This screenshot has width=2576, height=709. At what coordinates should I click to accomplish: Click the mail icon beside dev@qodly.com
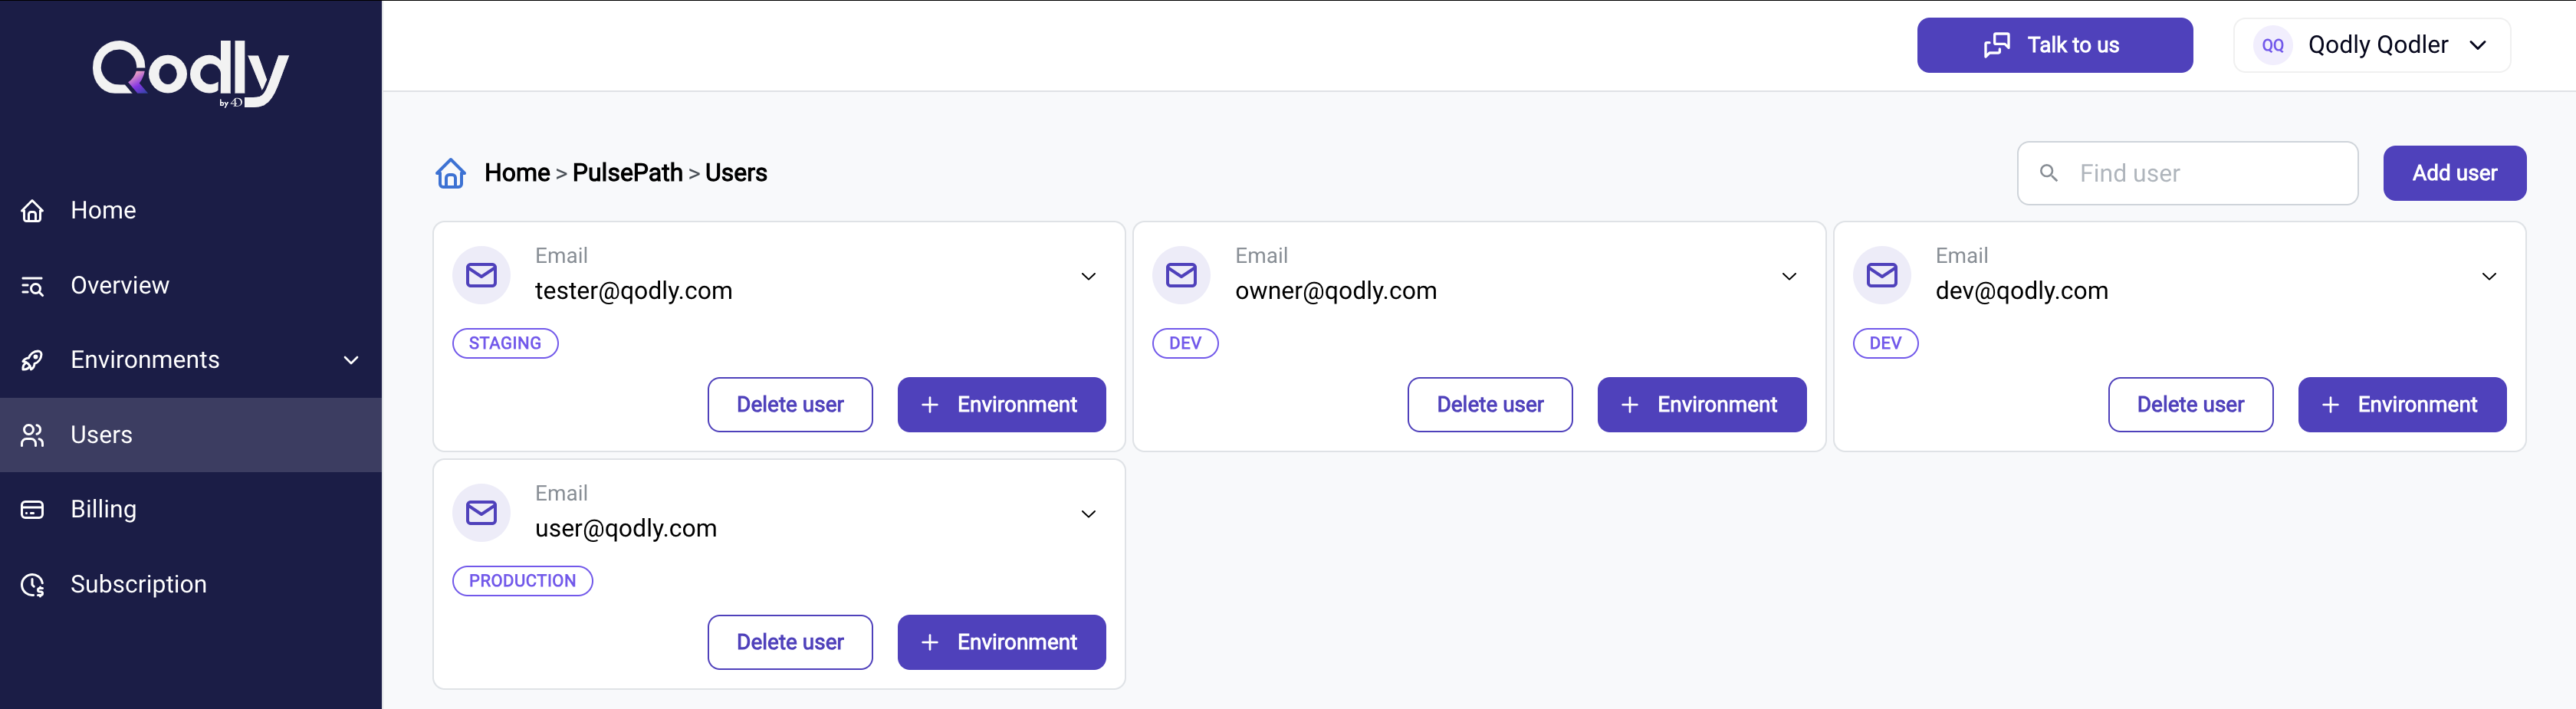(x=1882, y=275)
